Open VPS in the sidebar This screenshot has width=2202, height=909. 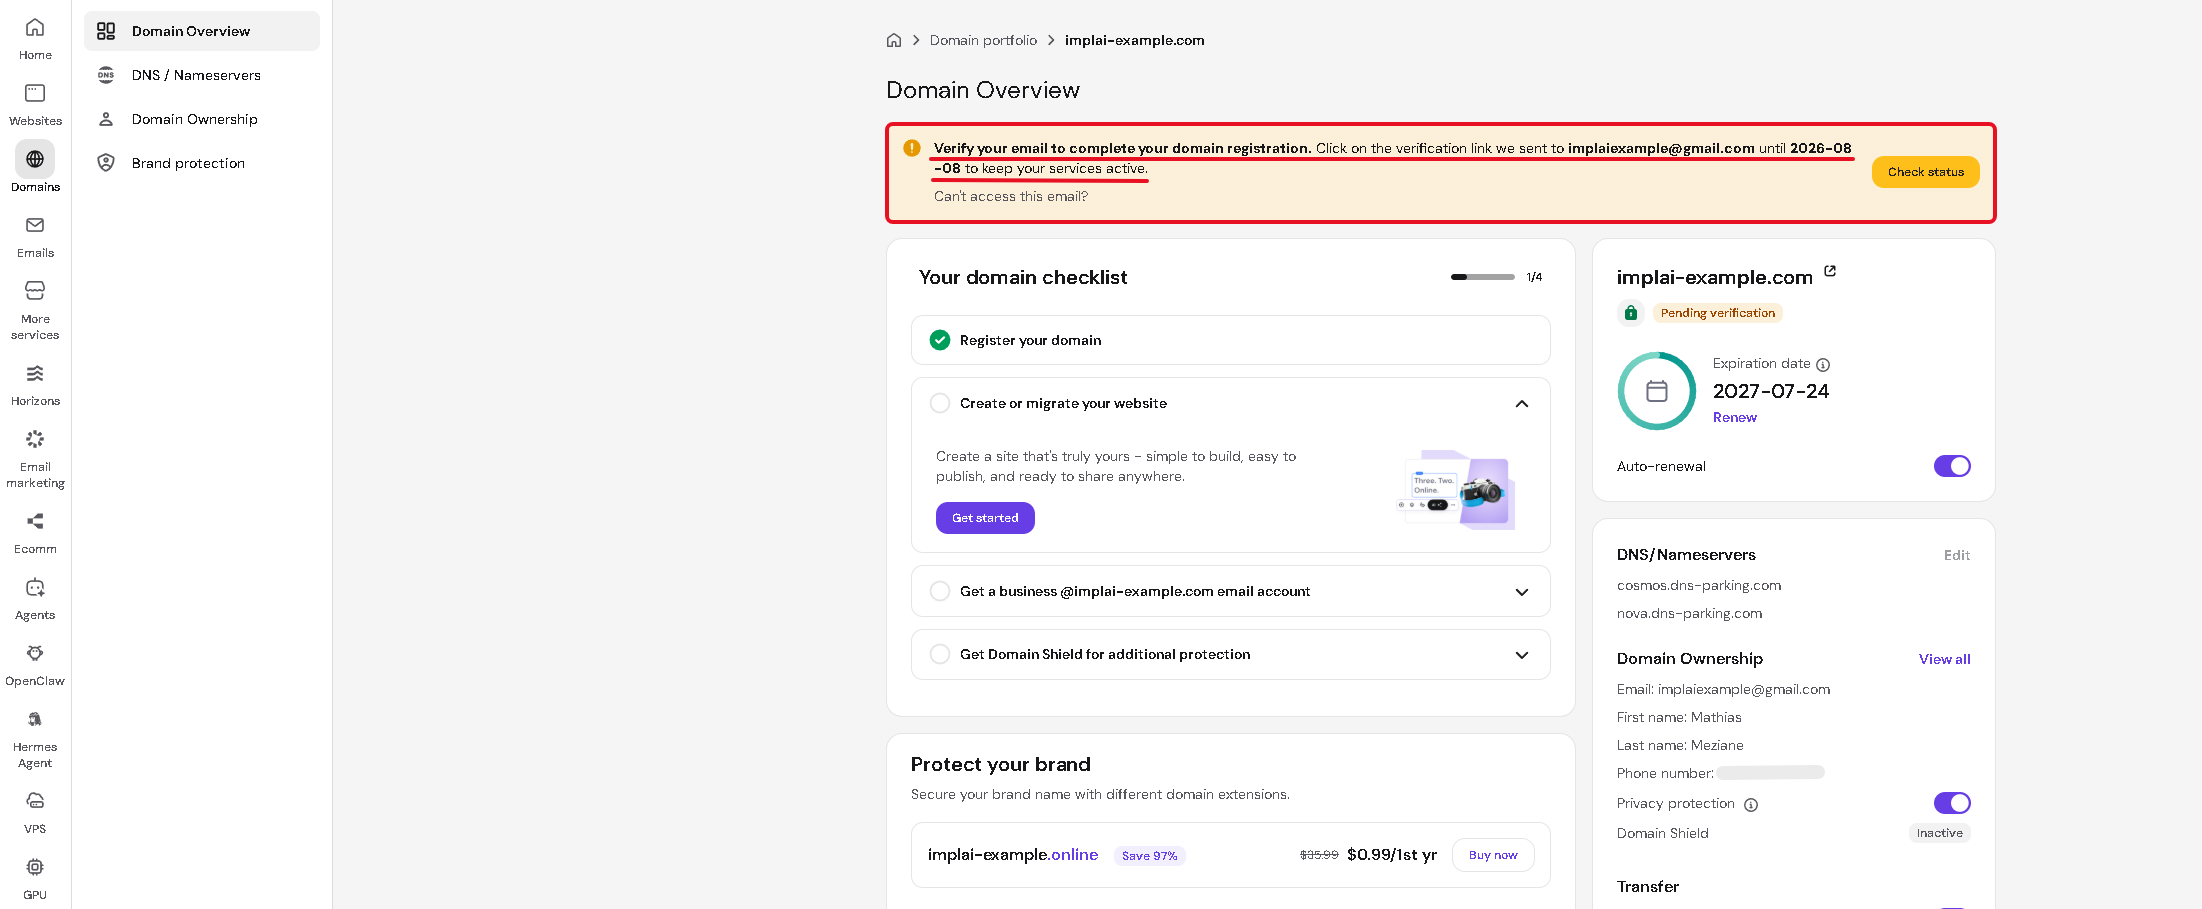tap(35, 813)
